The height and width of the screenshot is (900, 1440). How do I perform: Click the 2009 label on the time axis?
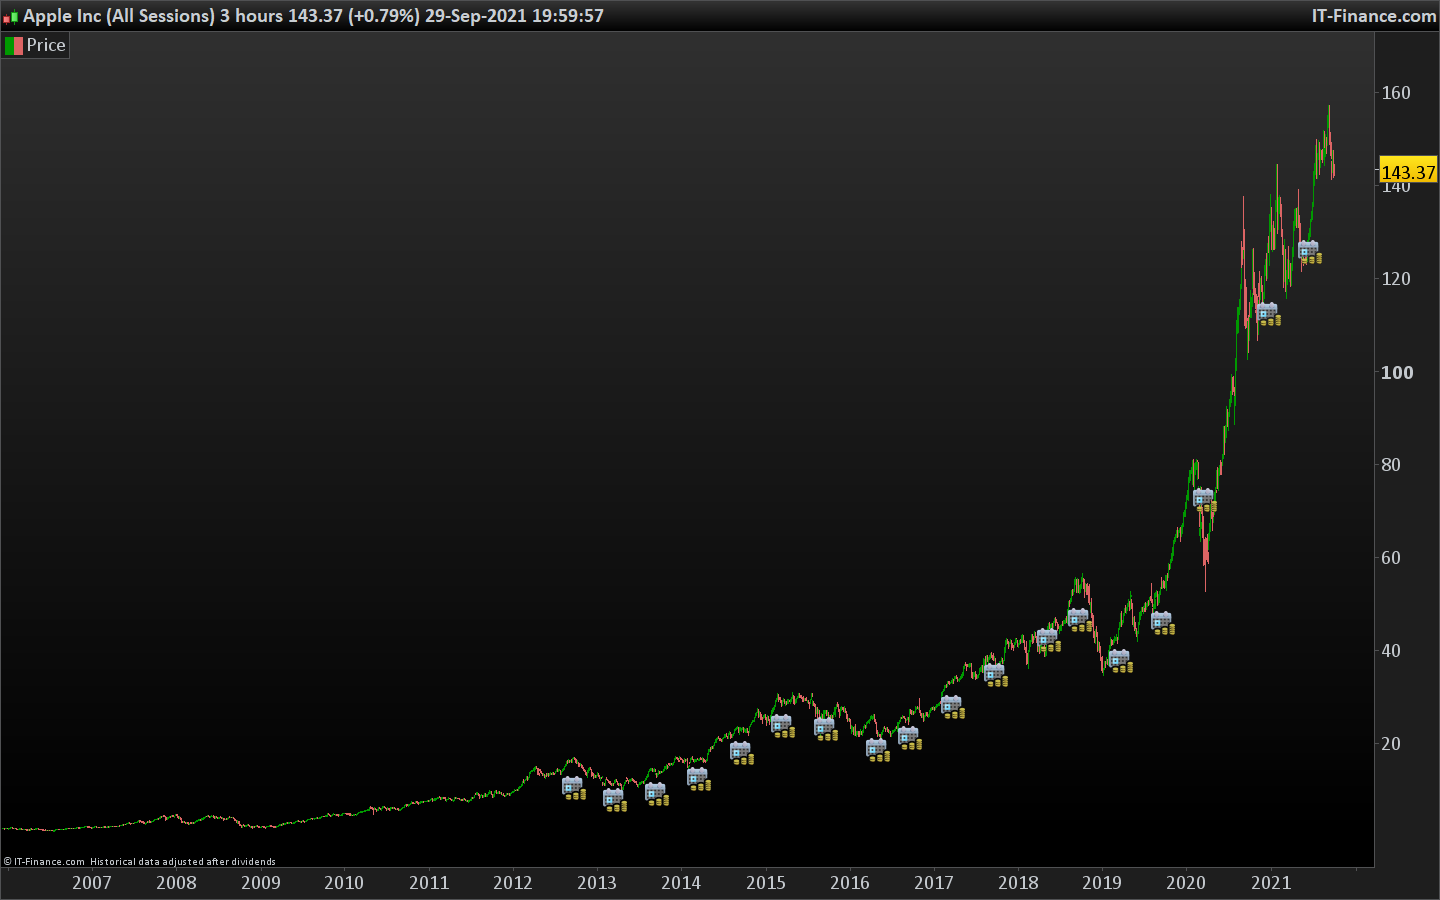[261, 883]
